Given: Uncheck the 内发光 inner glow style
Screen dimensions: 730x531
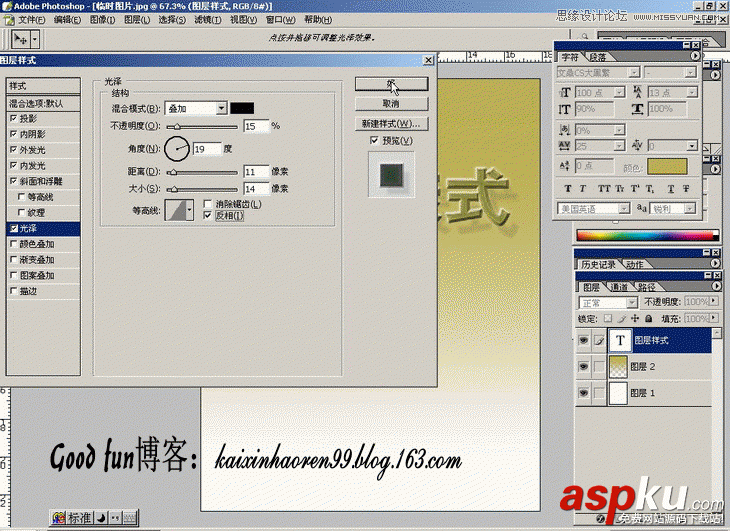Looking at the screenshot, I should 14,165.
